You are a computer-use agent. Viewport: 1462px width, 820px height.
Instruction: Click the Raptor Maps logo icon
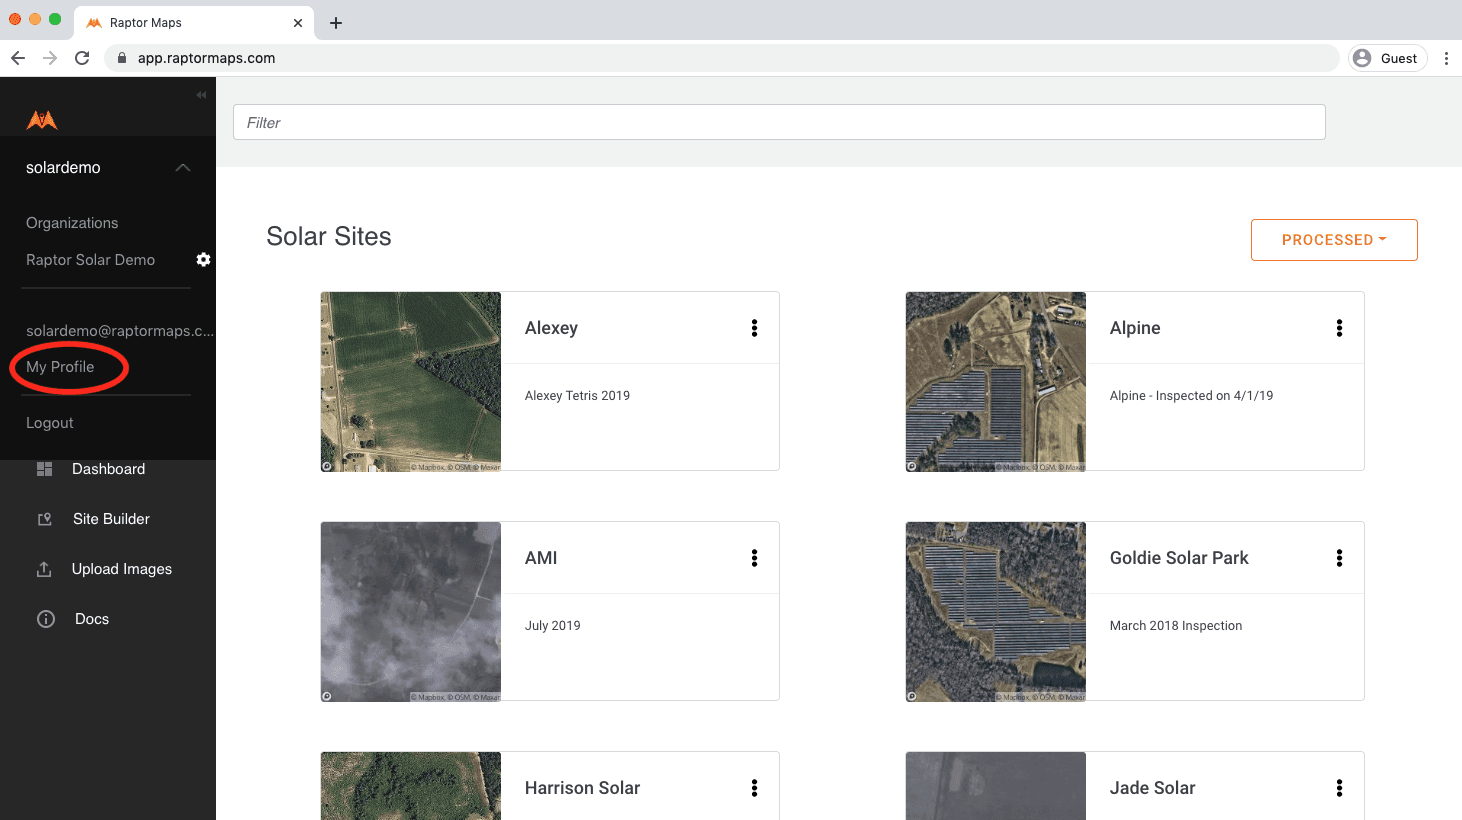(42, 120)
